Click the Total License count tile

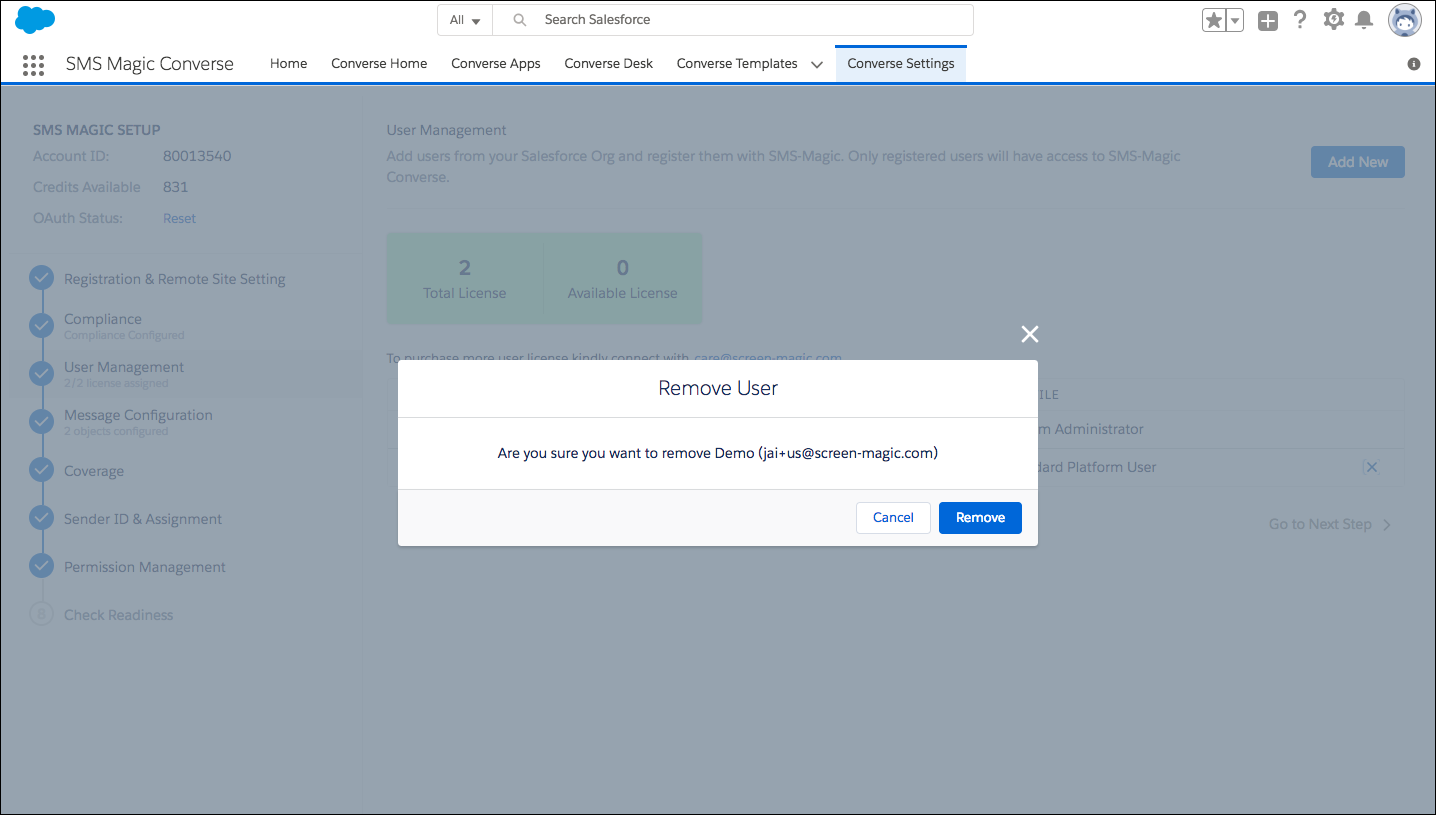[x=465, y=279]
